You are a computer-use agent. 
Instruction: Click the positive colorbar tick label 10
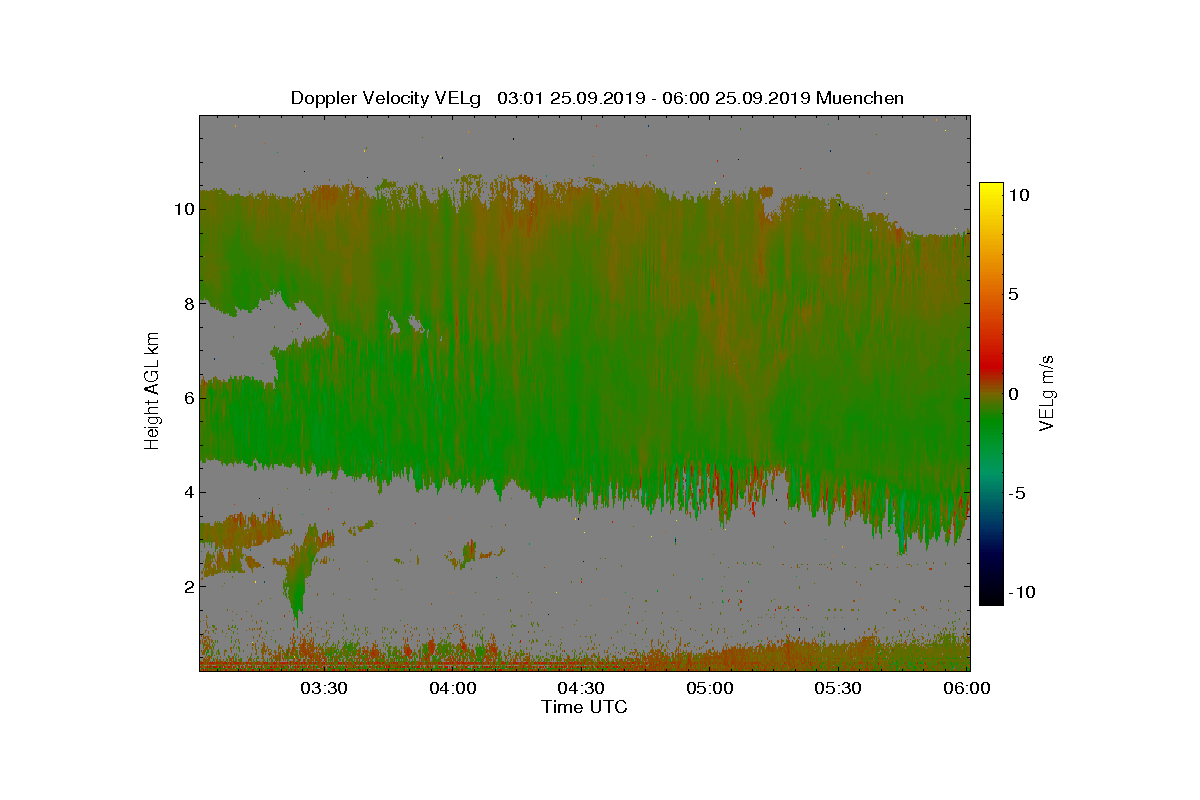click(x=1020, y=196)
